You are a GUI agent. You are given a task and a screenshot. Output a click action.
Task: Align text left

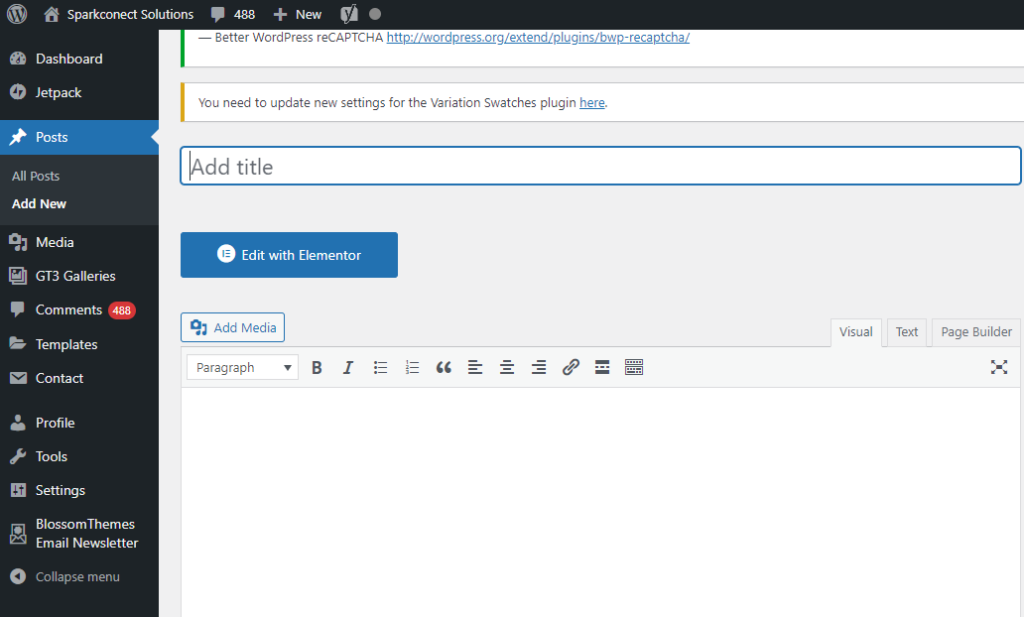click(x=475, y=368)
